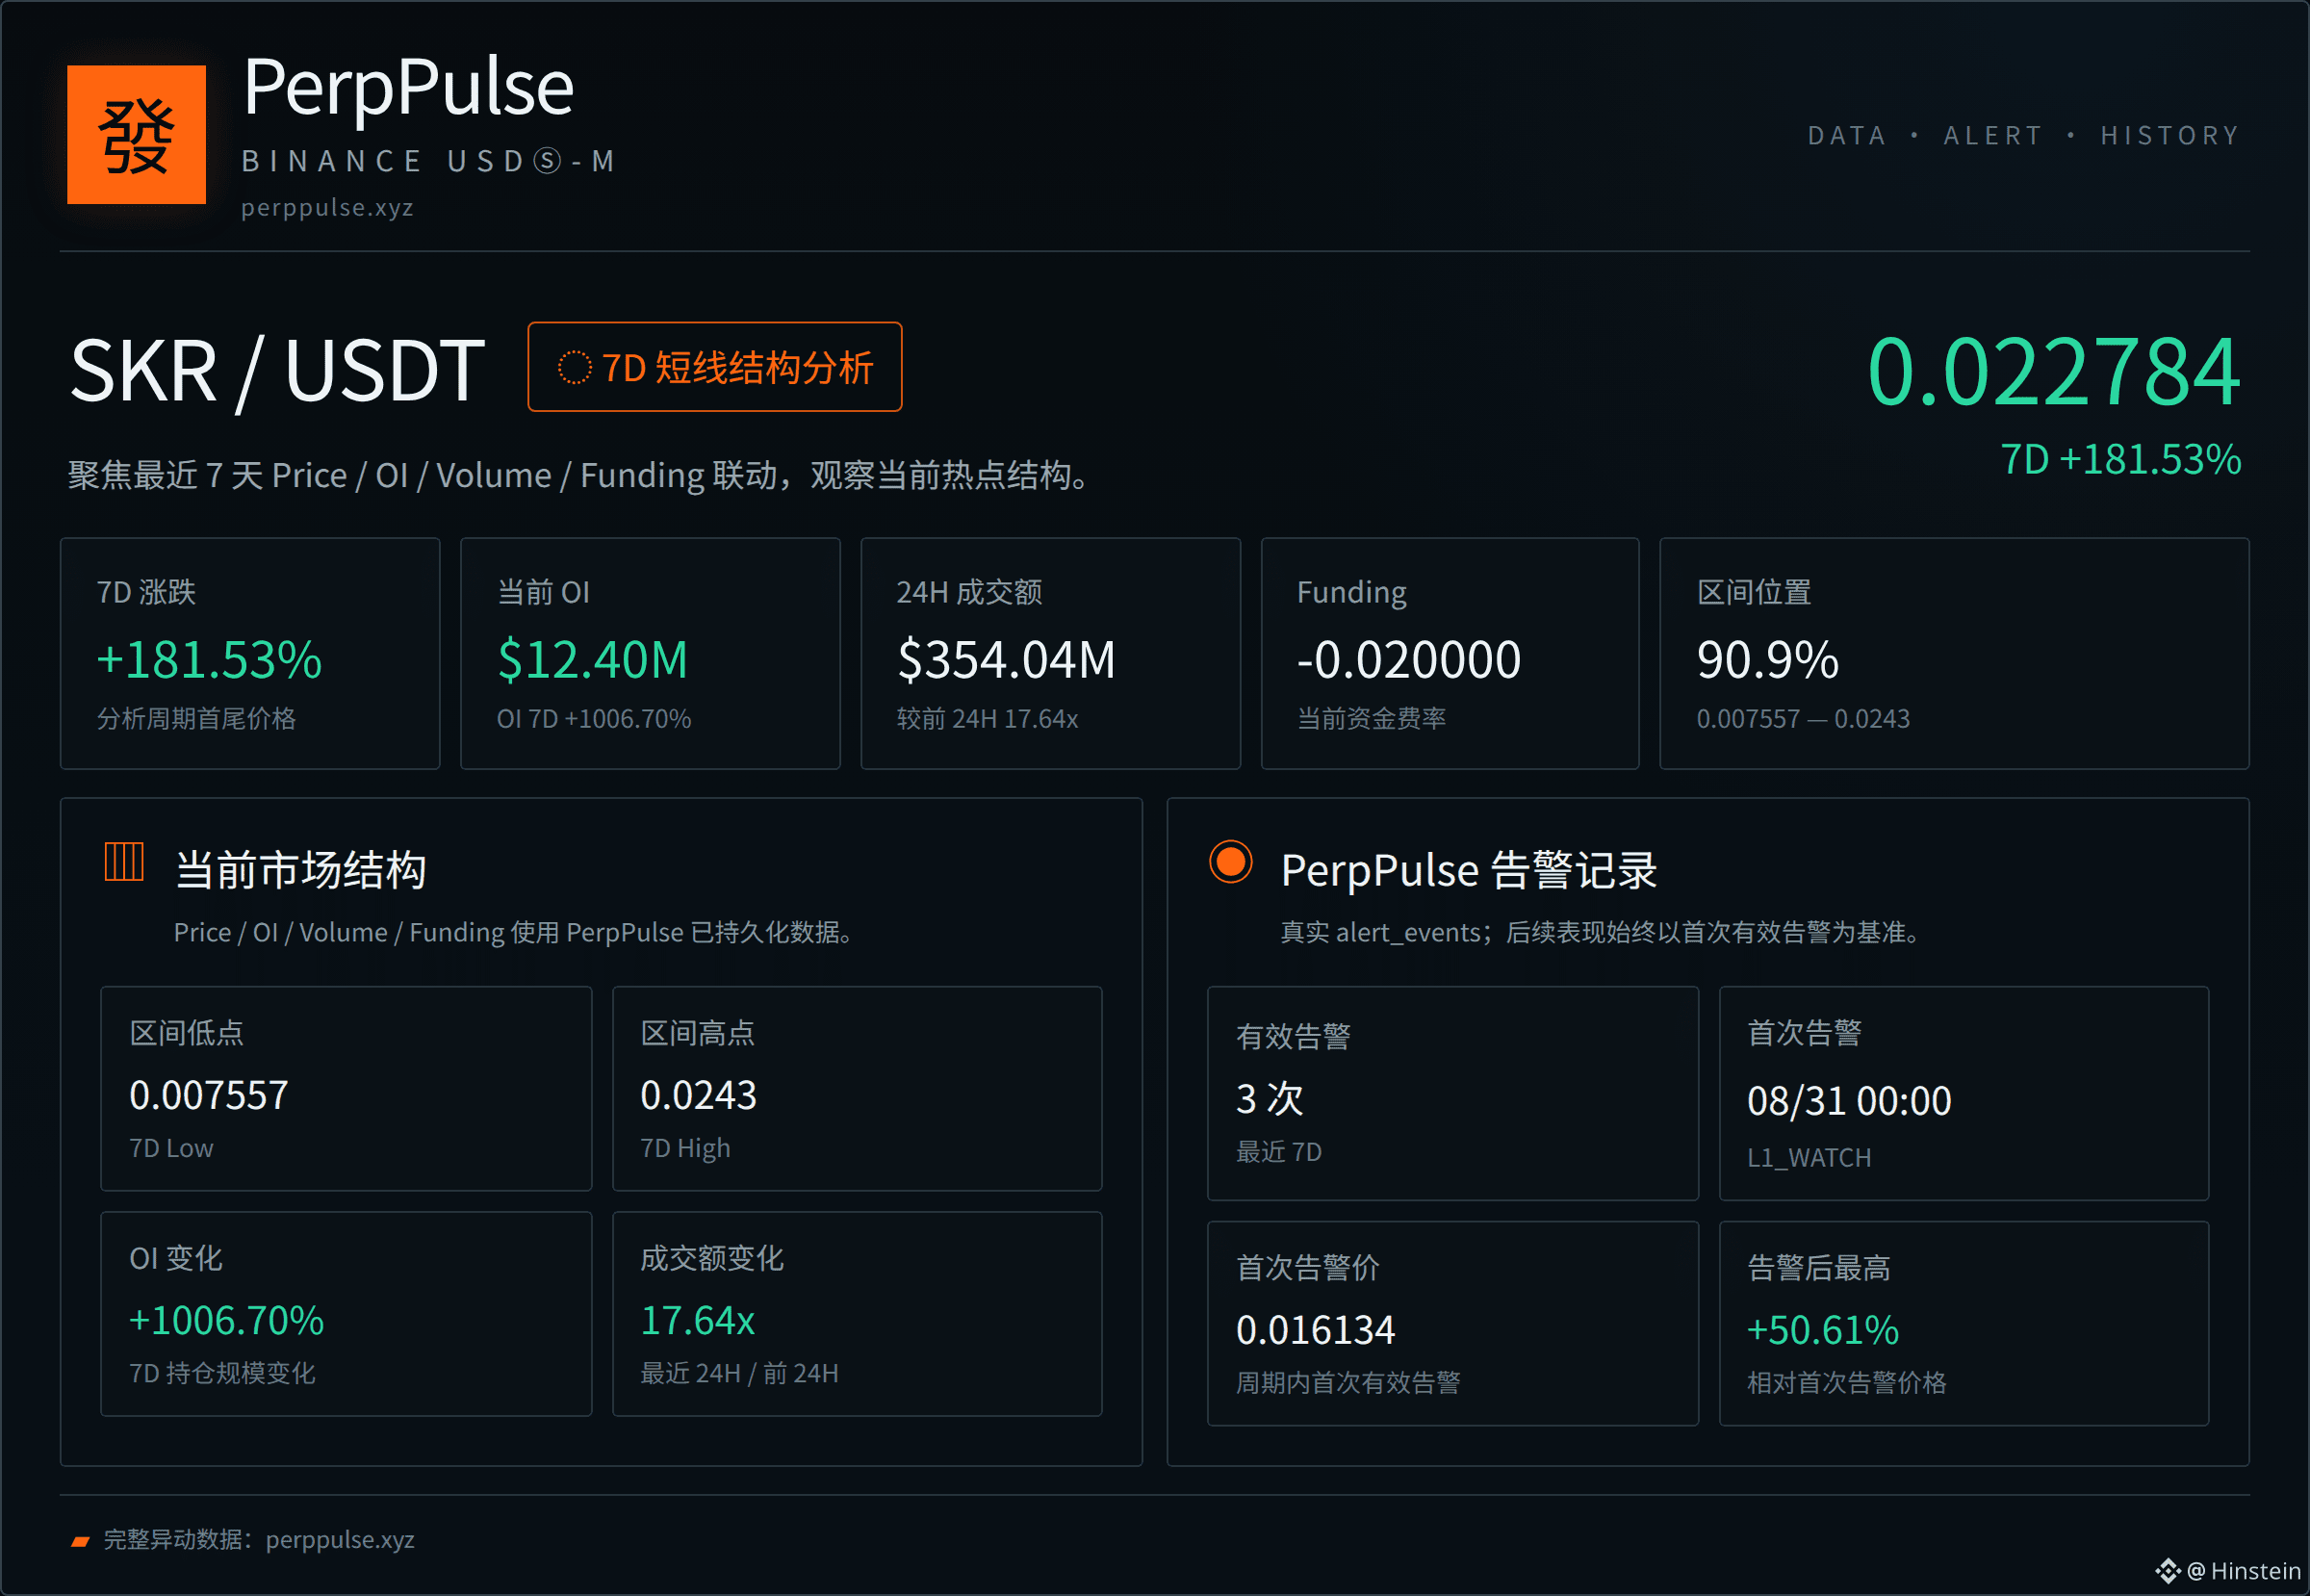Click 成交额变化 value 17.64x
This screenshot has height=1596, width=2310.
click(x=697, y=1321)
